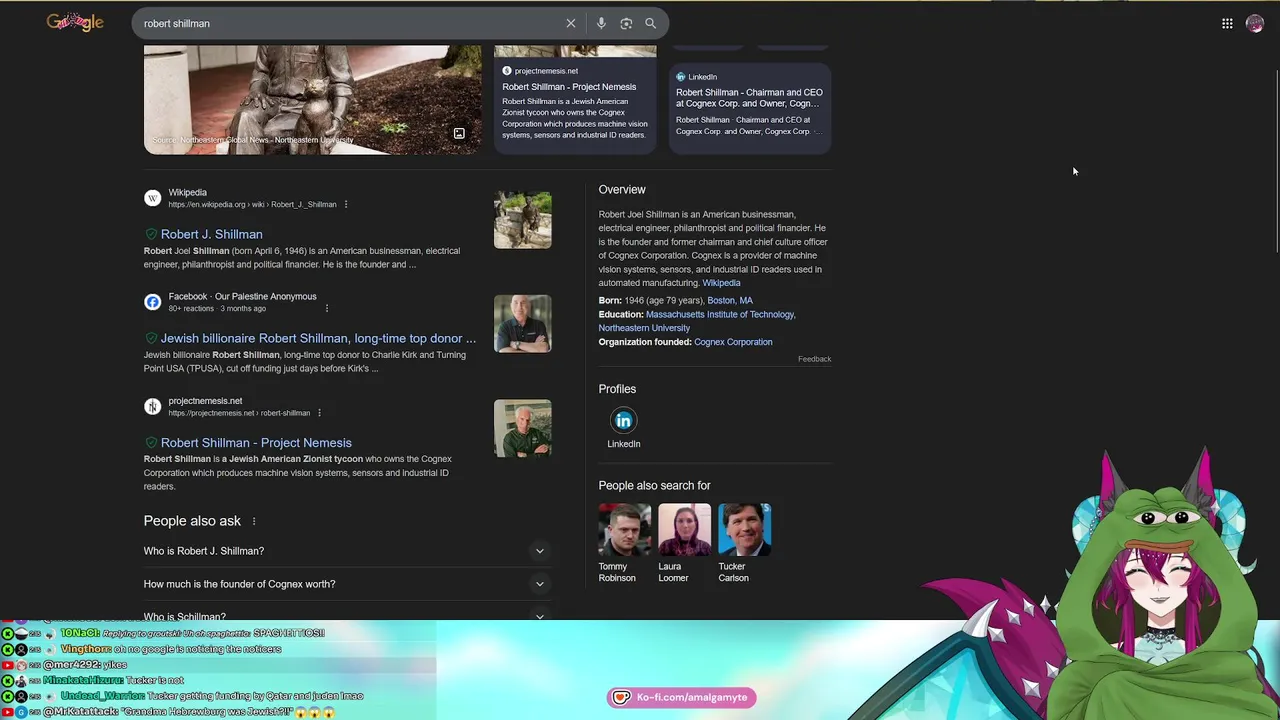Click the Wikipedia favicon

[152, 198]
